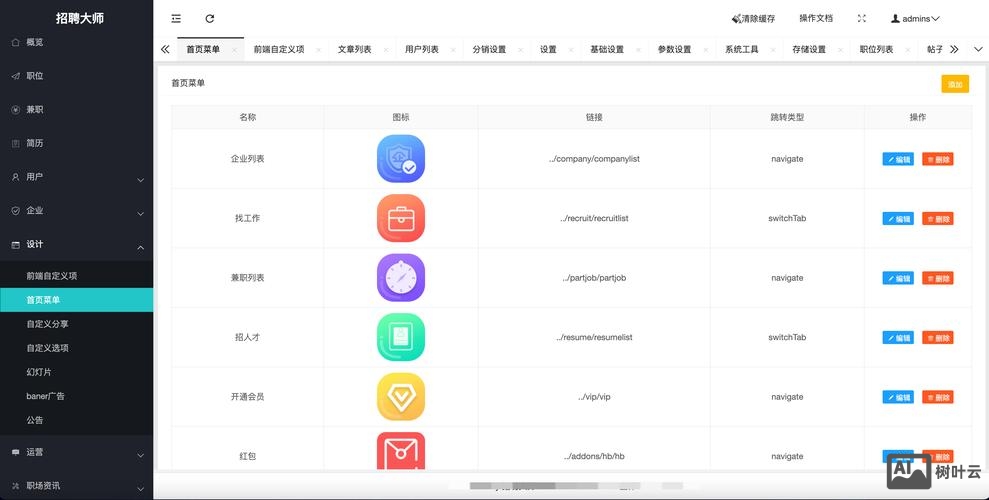Open 幻灯片 in the sidebar
The height and width of the screenshot is (500, 989).
click(x=39, y=372)
